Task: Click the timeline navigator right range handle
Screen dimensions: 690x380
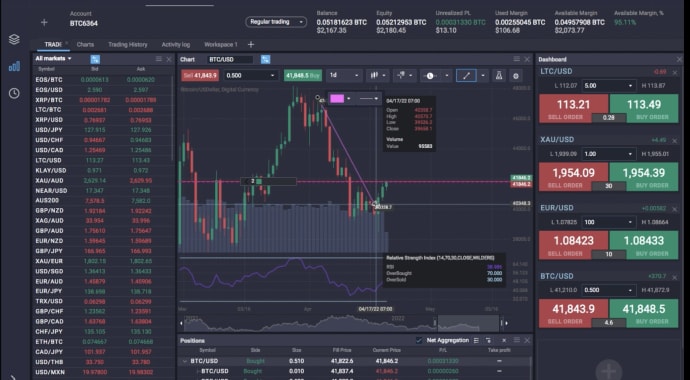Action: tap(501, 323)
